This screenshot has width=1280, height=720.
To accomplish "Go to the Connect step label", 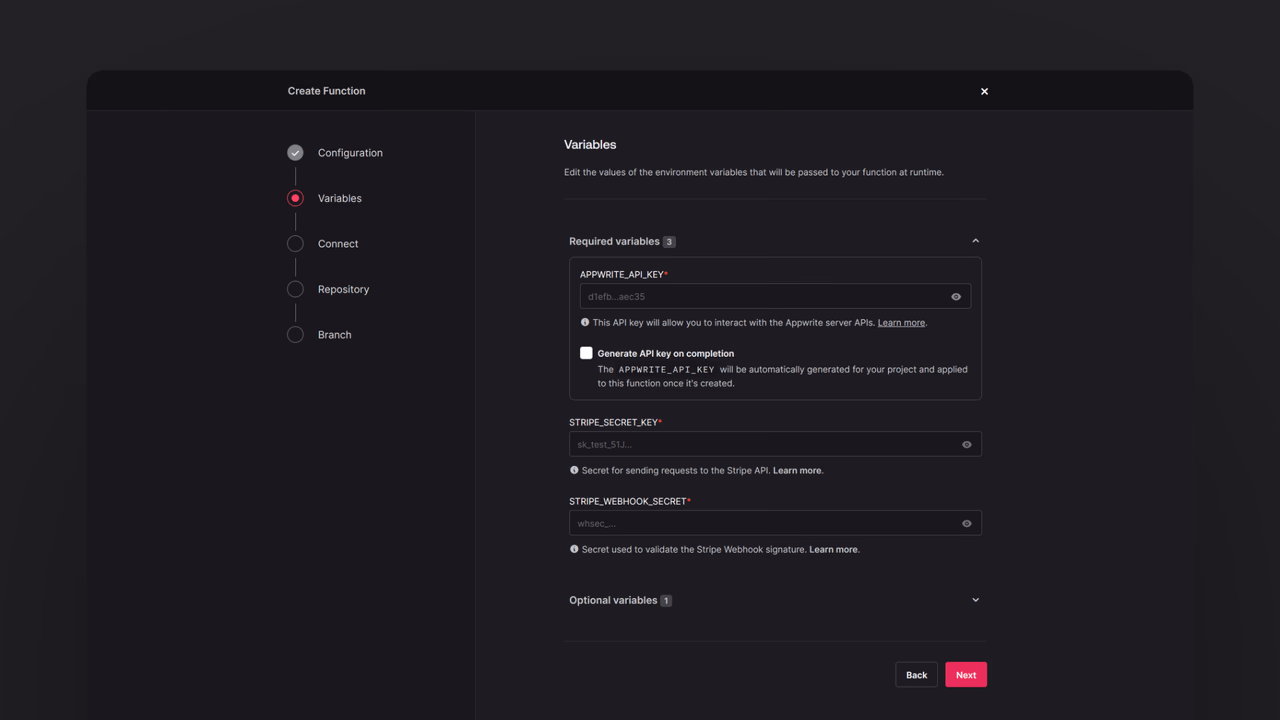I will (x=338, y=244).
